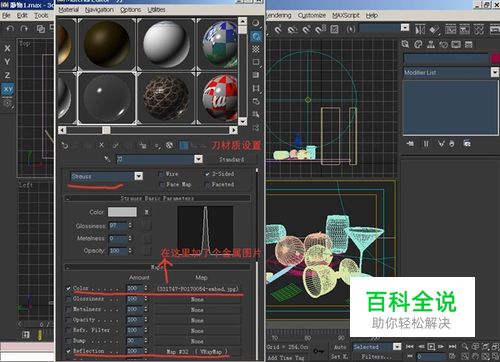Open the material name dropdown arrow
Image resolution: width=500 pixels, height=362 pixels.
(199, 159)
